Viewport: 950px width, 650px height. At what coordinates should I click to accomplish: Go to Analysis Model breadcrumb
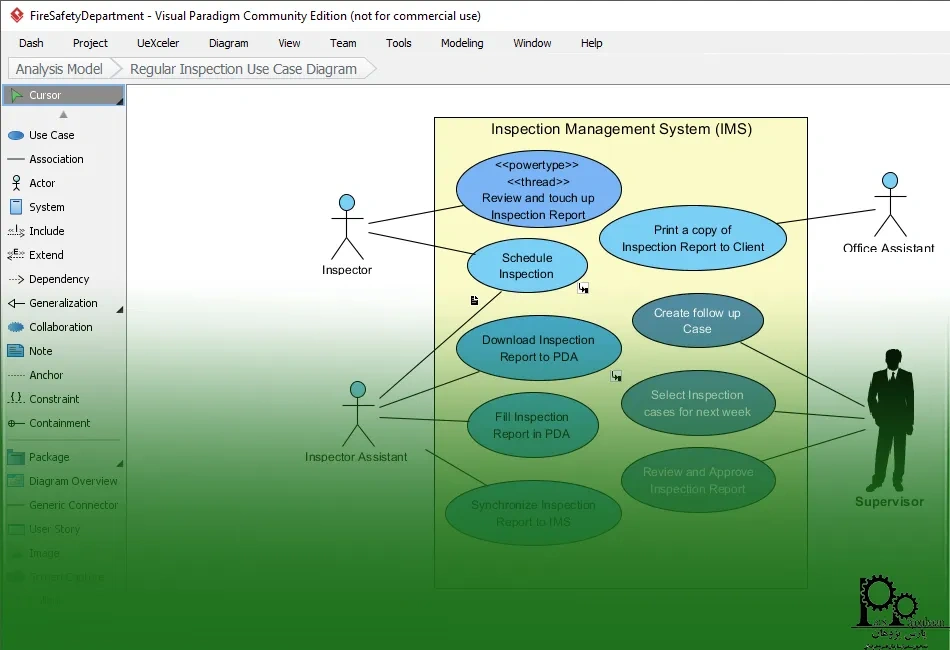pos(59,69)
